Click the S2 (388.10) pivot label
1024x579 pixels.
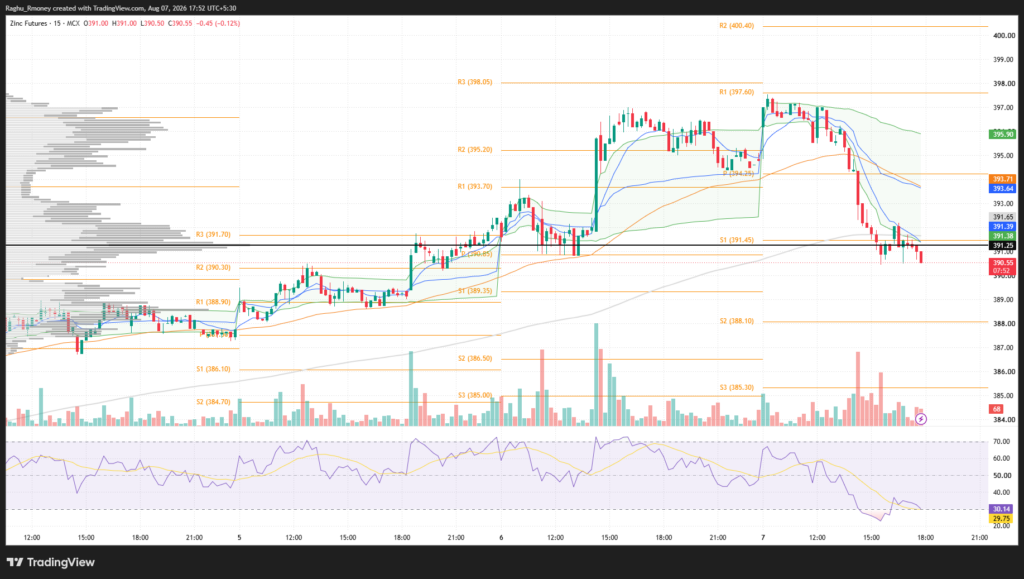pyautogui.click(x=737, y=321)
